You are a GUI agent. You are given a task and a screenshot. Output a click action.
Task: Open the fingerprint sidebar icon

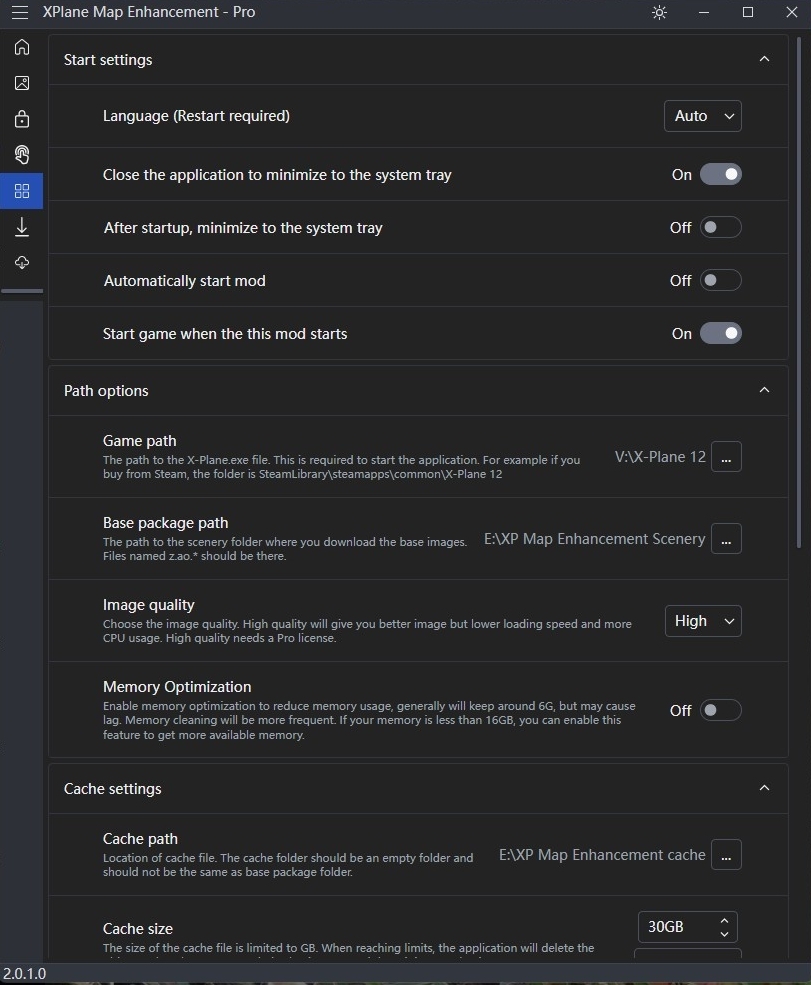point(22,154)
